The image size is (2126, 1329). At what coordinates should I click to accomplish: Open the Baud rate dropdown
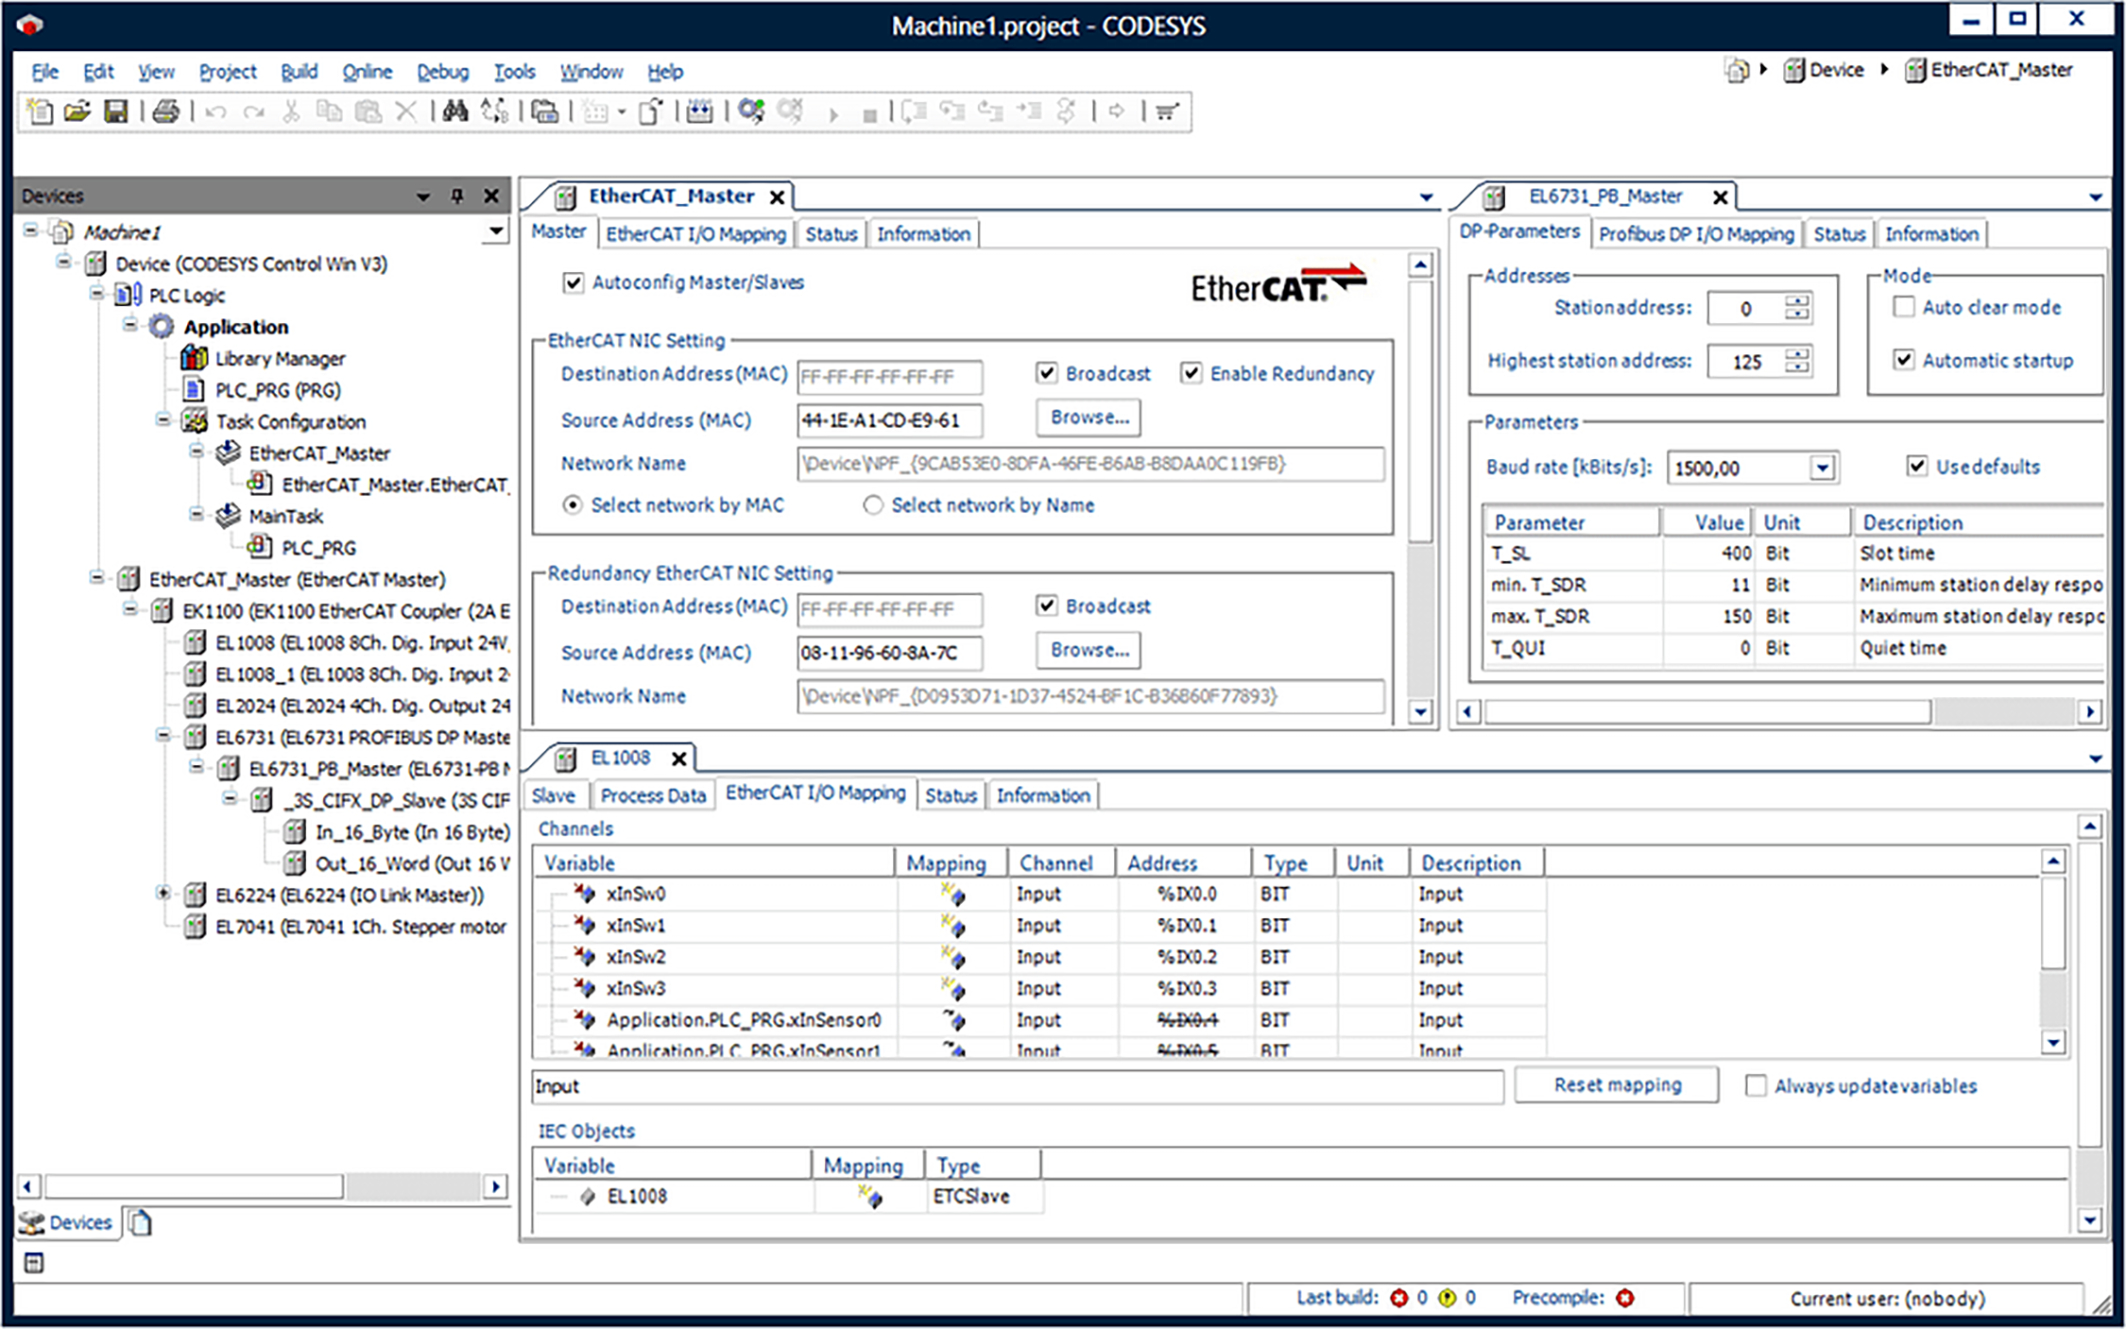(1822, 468)
